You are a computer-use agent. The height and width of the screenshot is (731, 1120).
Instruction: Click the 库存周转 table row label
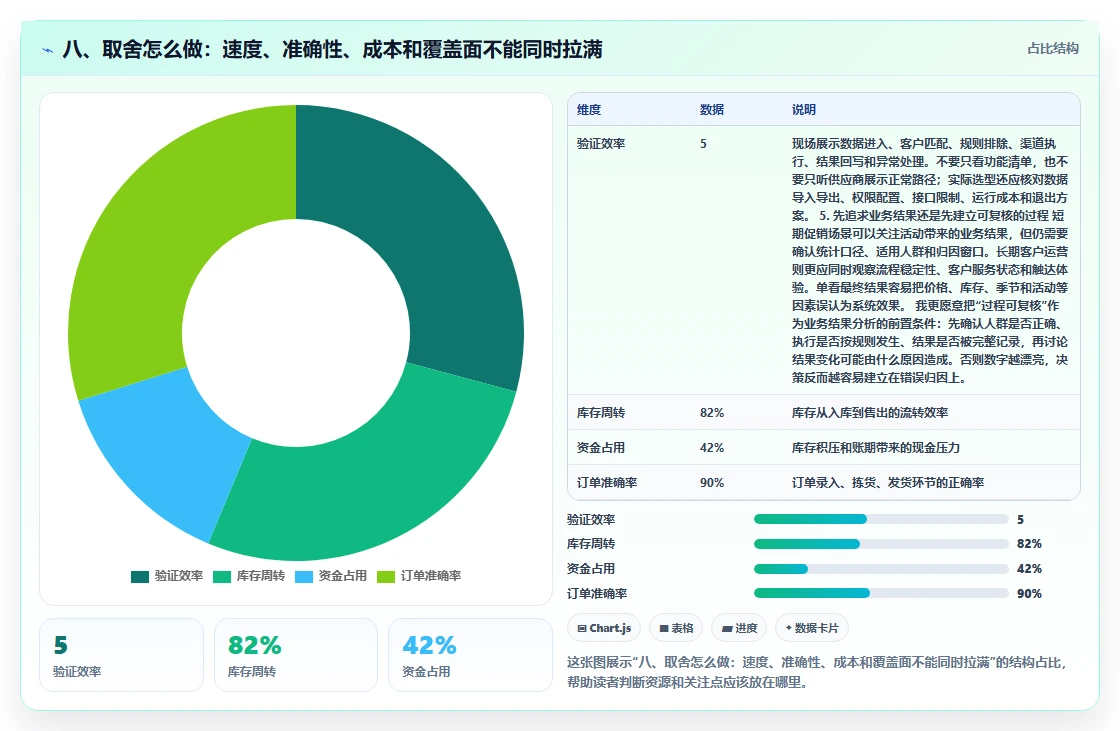601,413
